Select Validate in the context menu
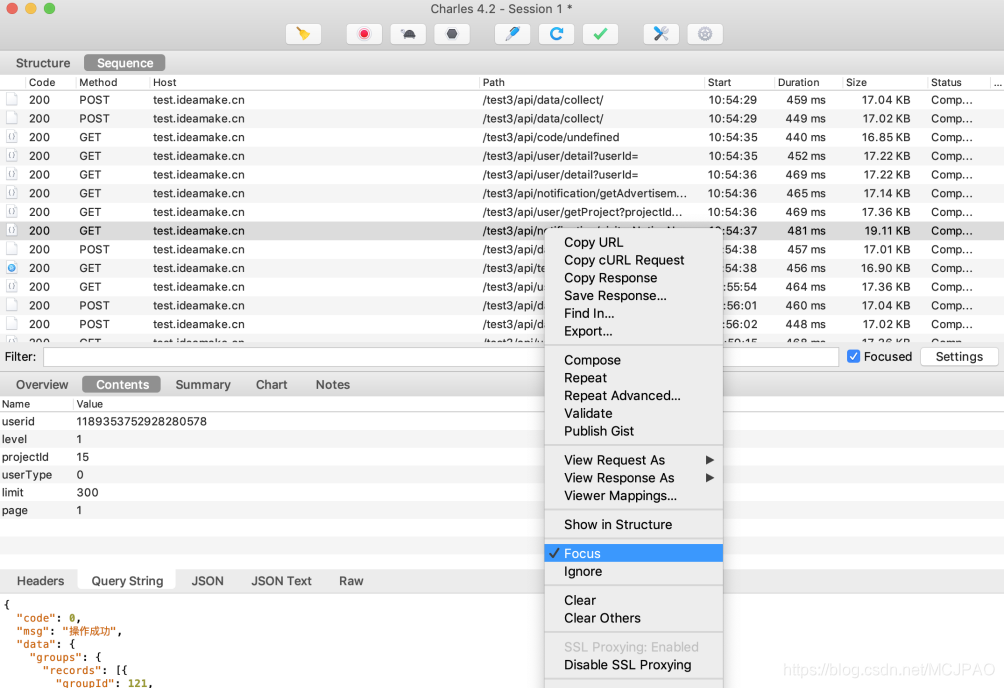The image size is (1004, 688). [588, 413]
